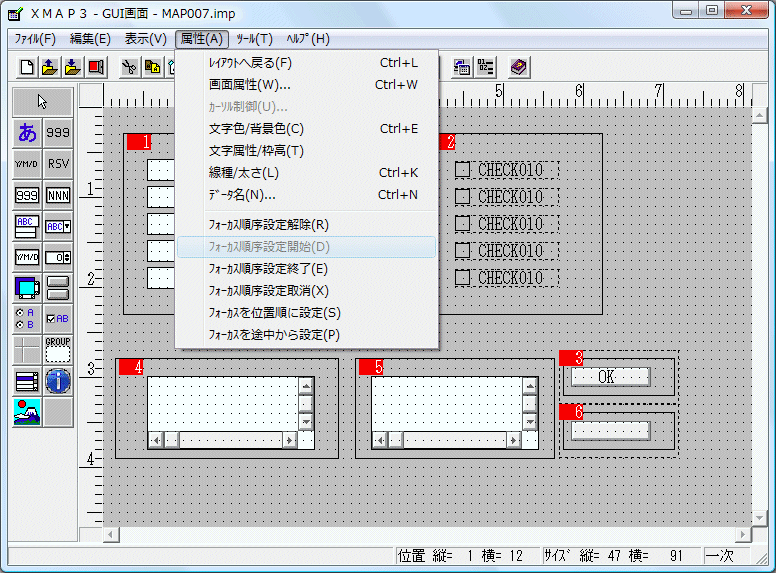776x573 pixels.
Task: Choose フォーカスを位置順に設定(S) menu item
Action: [x=307, y=313]
